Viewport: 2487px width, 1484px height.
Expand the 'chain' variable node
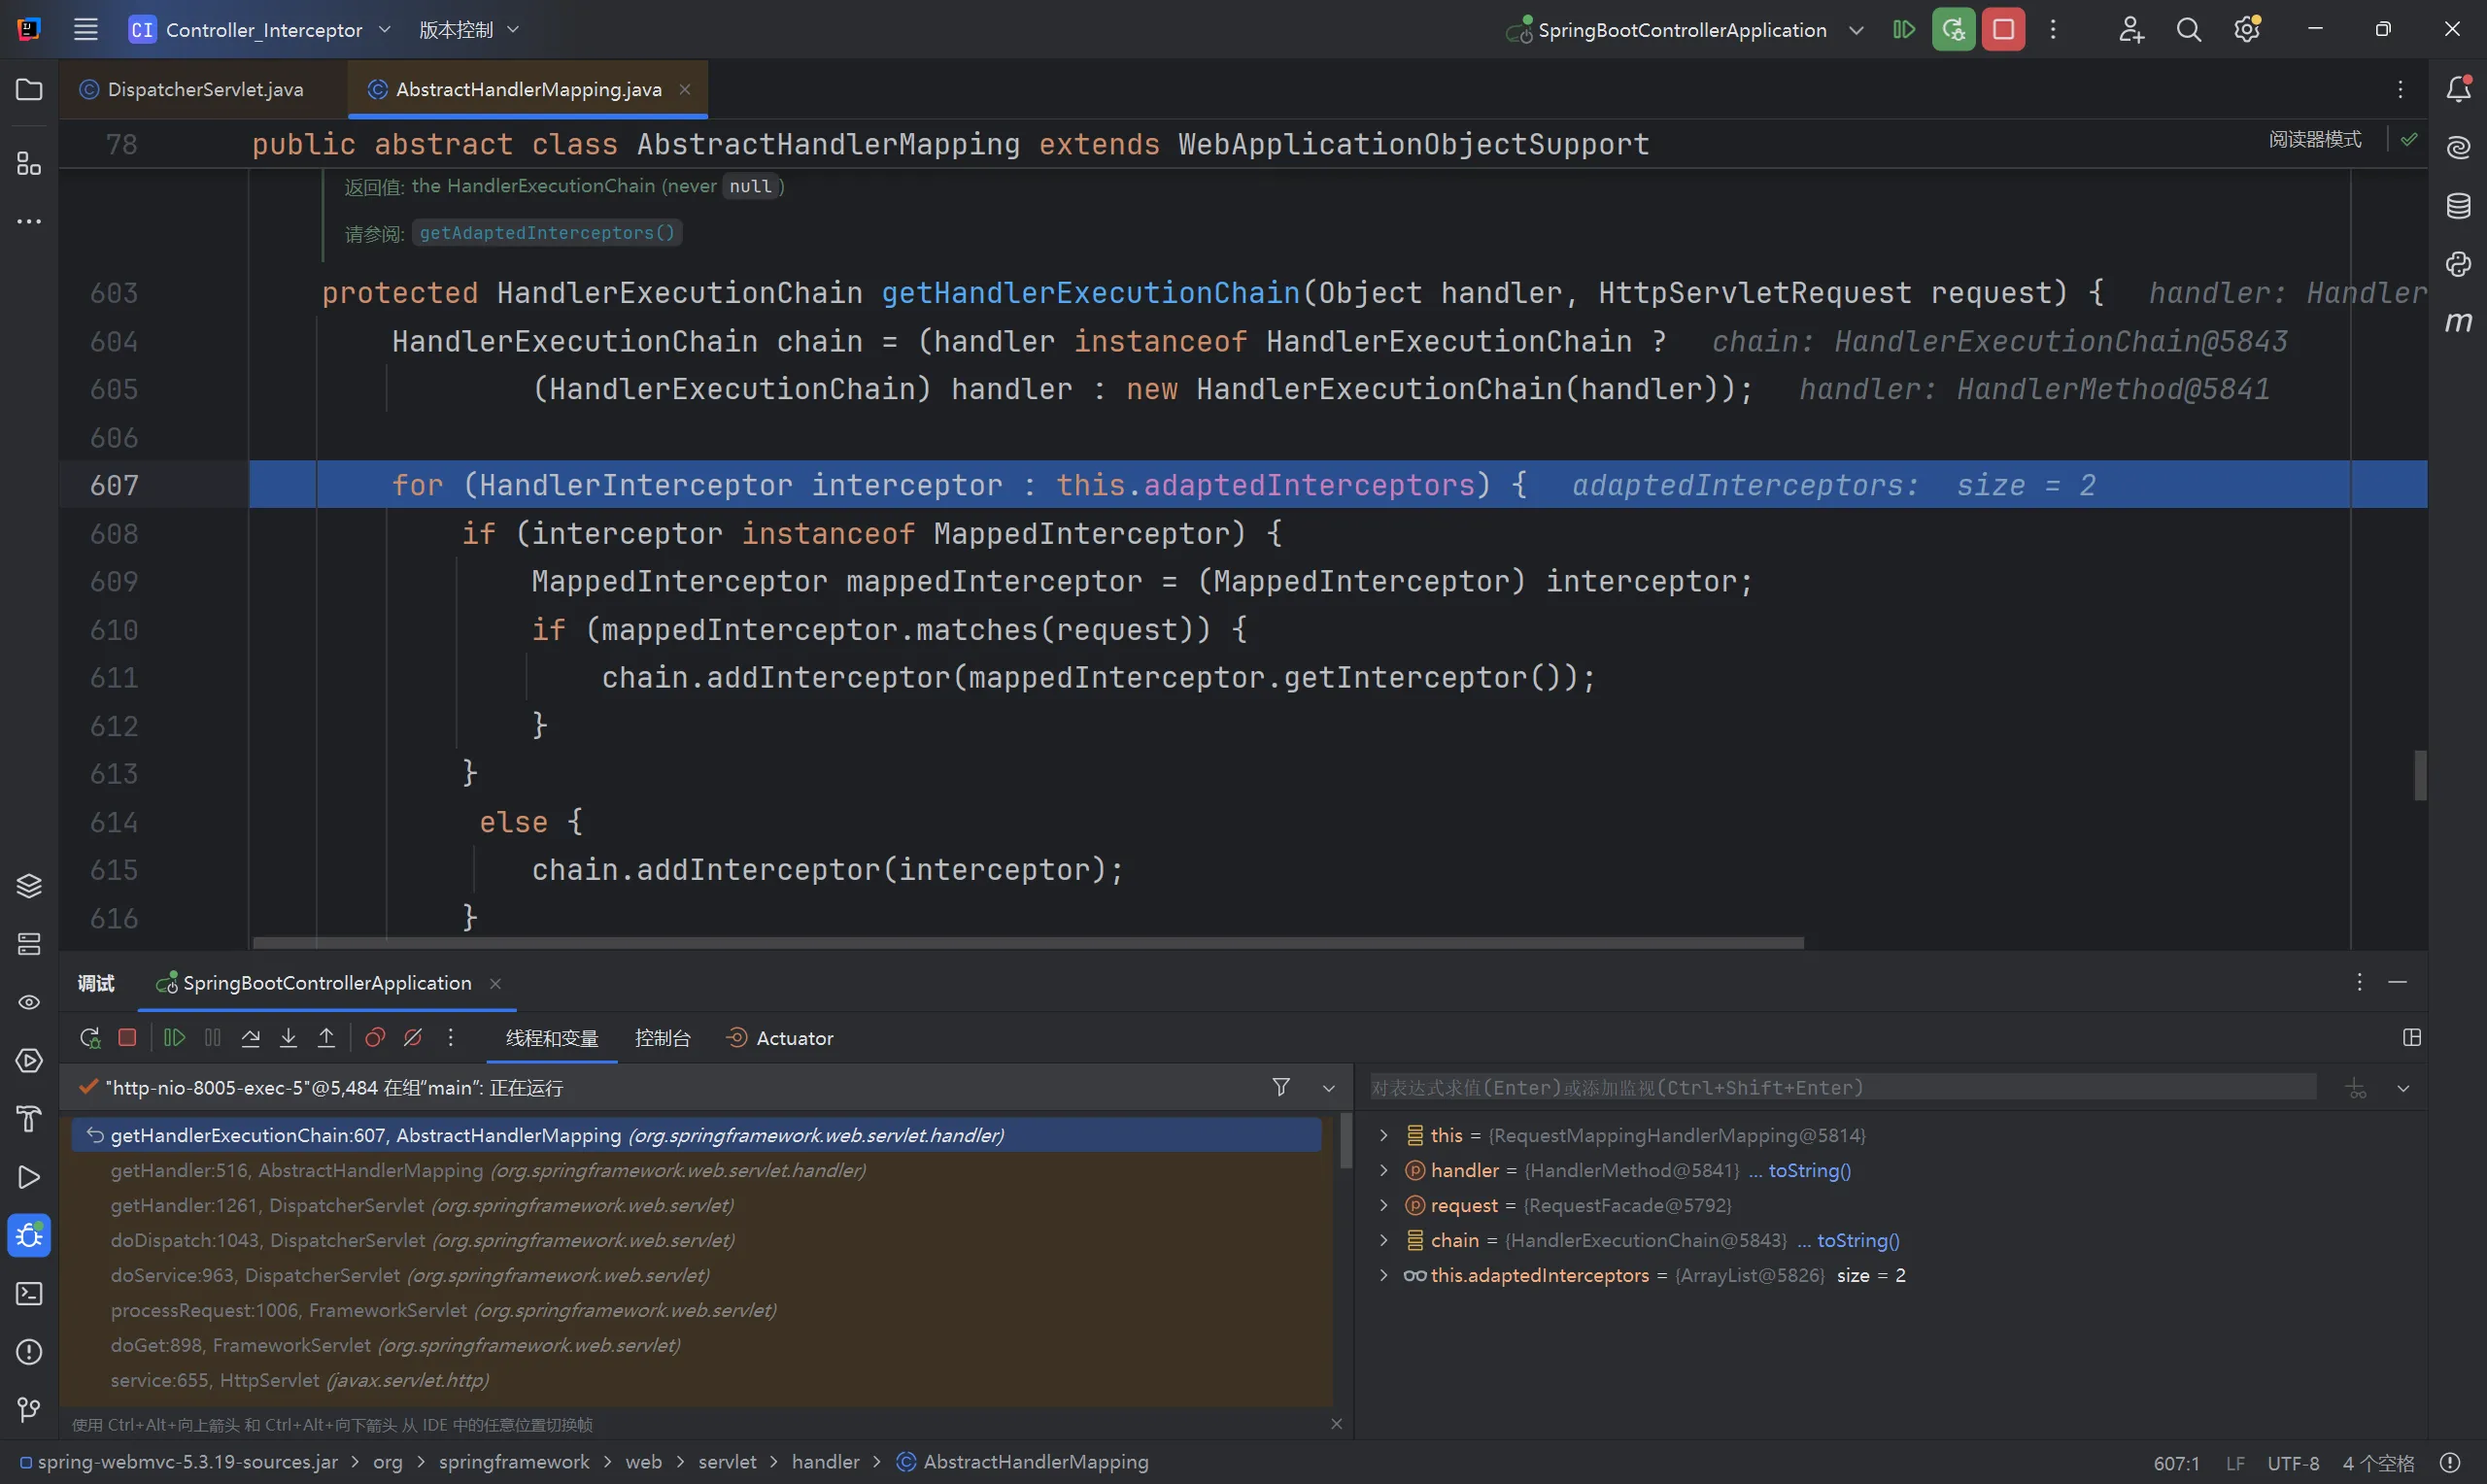(1384, 1240)
